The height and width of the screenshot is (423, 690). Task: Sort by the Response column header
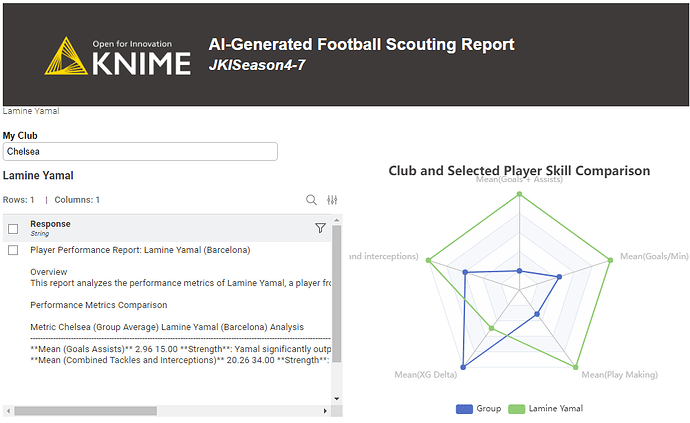[50, 224]
